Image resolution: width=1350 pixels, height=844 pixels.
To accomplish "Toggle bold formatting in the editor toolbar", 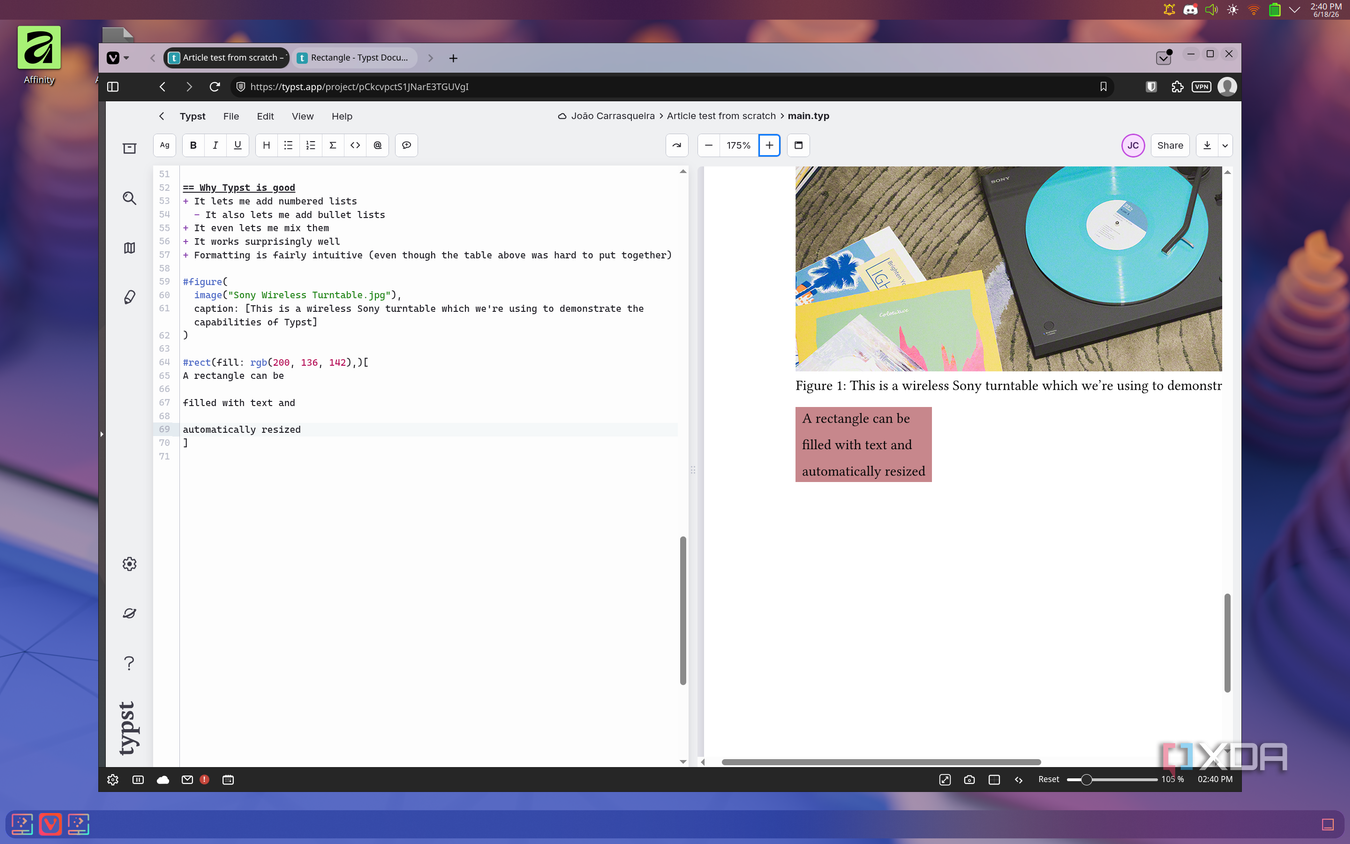I will point(193,145).
